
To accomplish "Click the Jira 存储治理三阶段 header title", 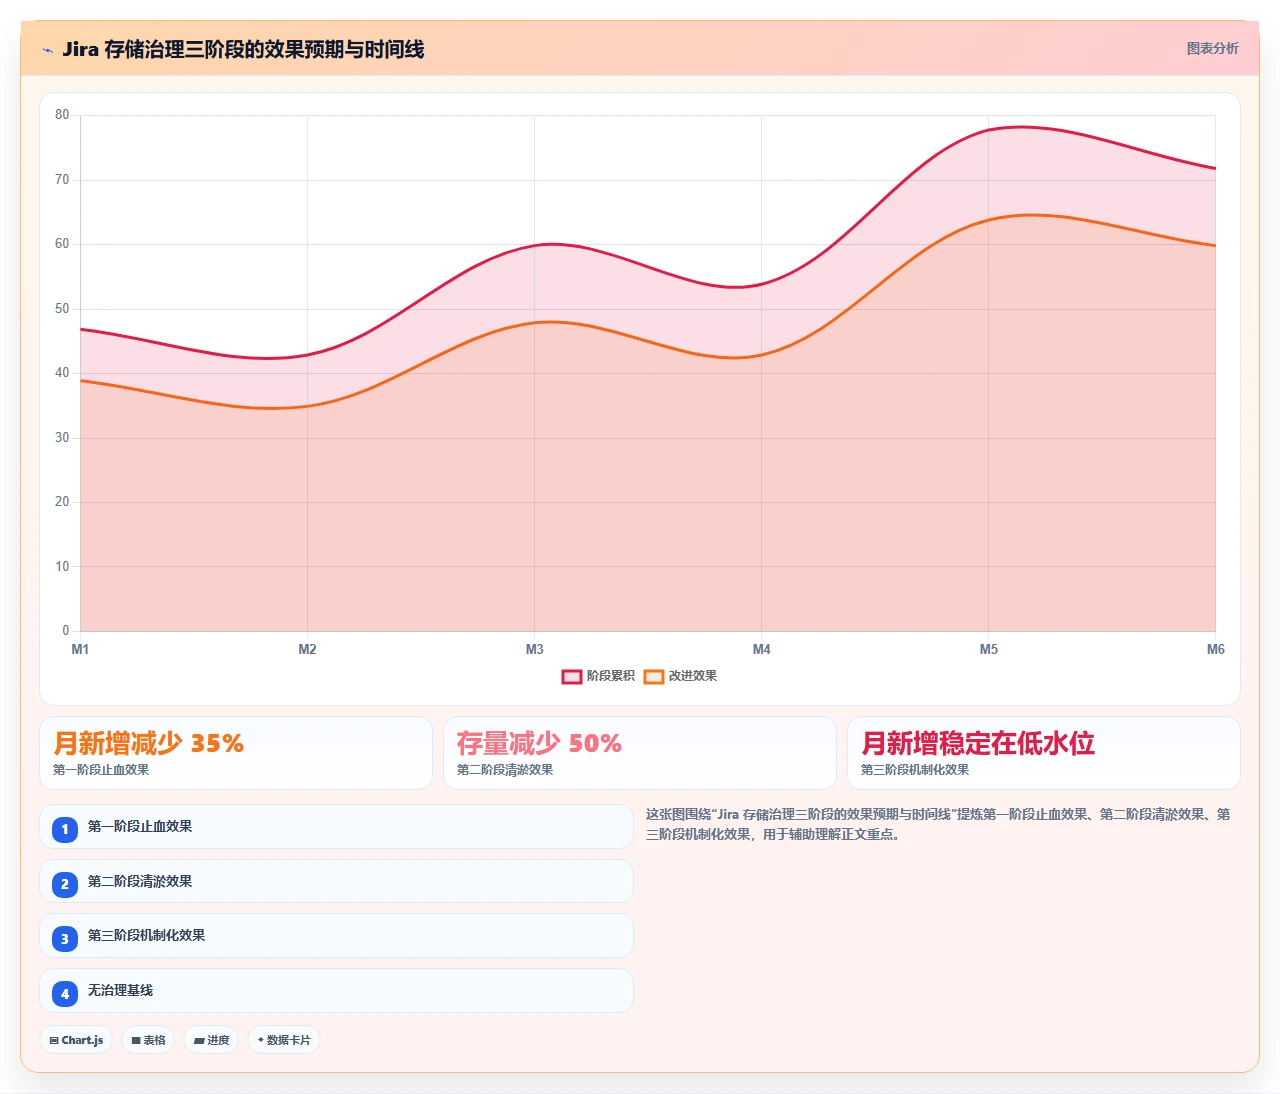I will pyautogui.click(x=243, y=49).
